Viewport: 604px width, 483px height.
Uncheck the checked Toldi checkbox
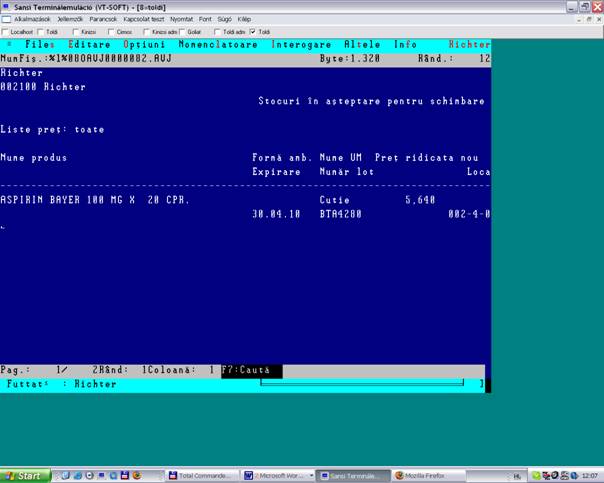[x=252, y=32]
